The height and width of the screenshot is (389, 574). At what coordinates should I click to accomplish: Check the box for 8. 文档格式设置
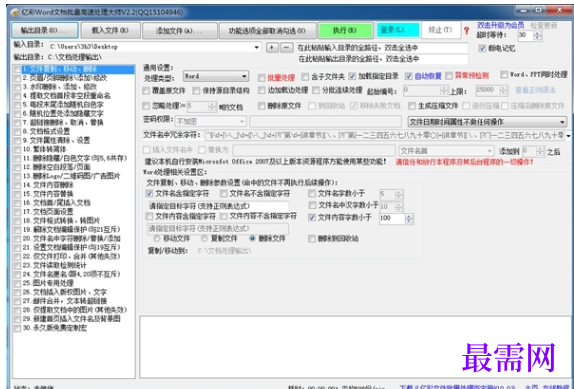(x=17, y=132)
